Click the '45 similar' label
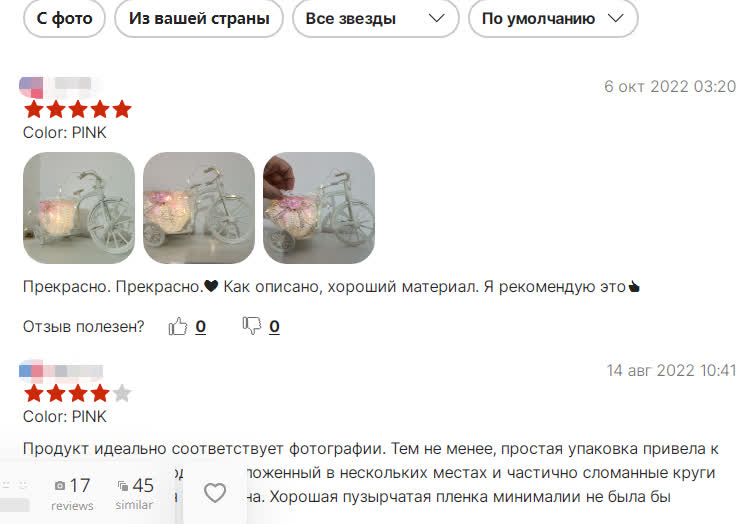The height and width of the screenshot is (524, 742). (135, 494)
